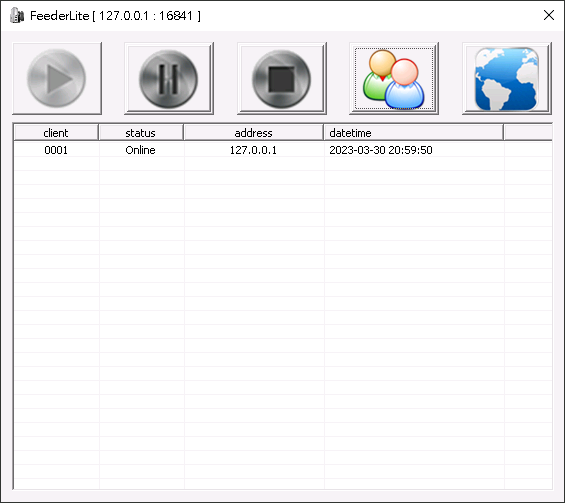This screenshot has height=503, width=565.
Task: Click the FeederLite title bar text
Action: (115, 16)
